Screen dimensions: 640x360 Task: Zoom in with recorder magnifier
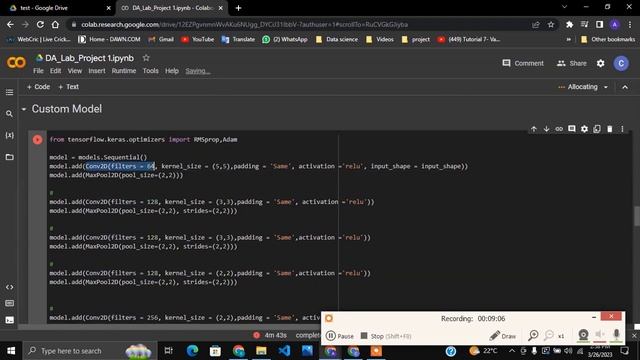point(533,335)
